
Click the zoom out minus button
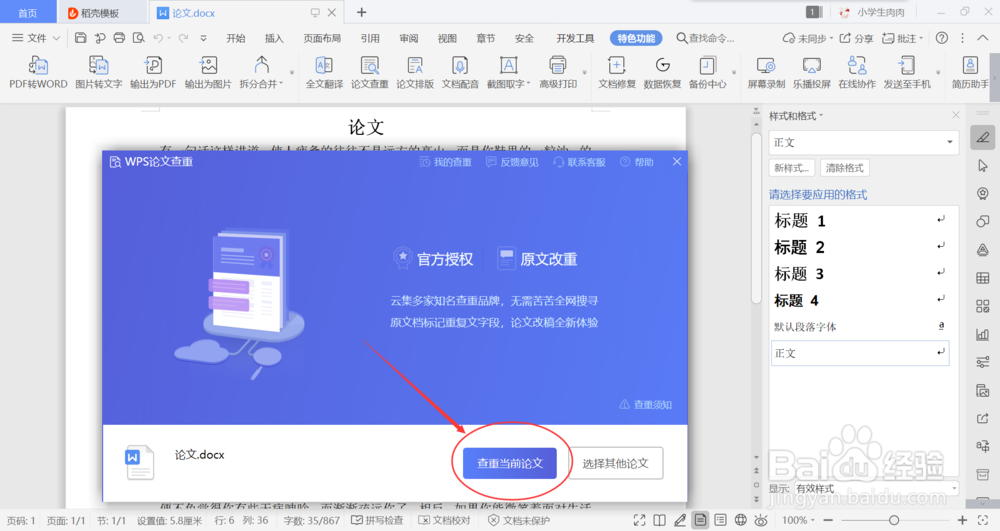[x=828, y=520]
